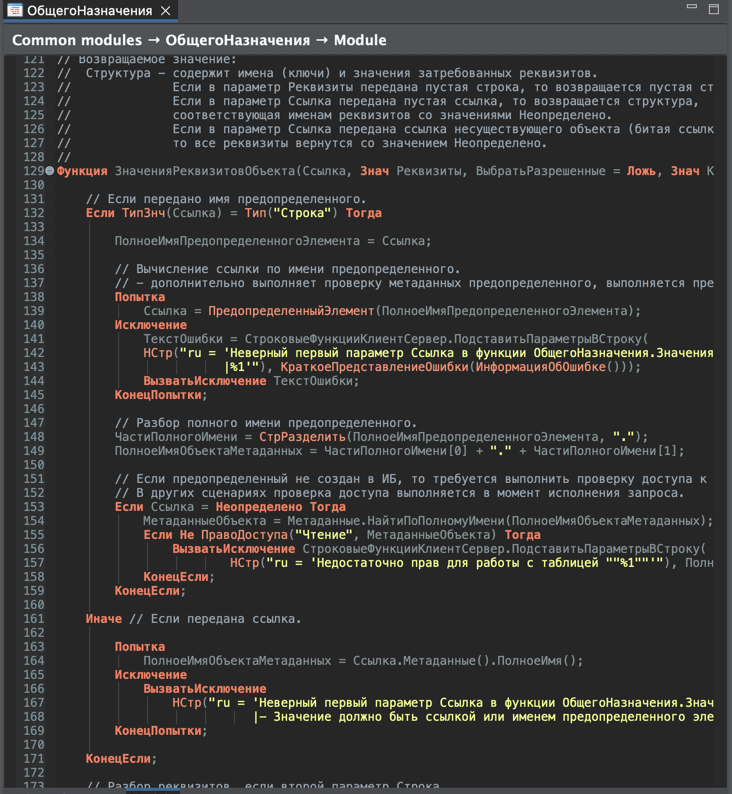Screen dimensions: 732x794
Task: Click the Ложь literal on line 129
Action: click(x=641, y=171)
